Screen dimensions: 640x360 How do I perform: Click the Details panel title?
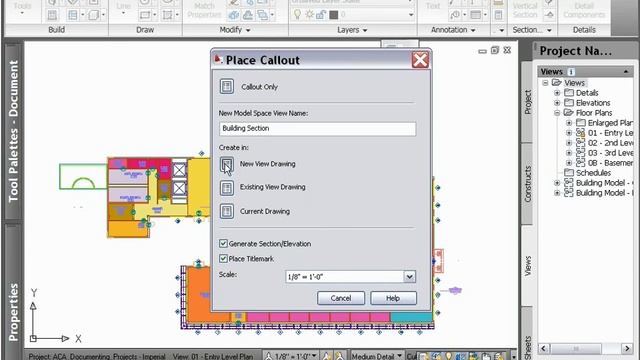click(584, 30)
